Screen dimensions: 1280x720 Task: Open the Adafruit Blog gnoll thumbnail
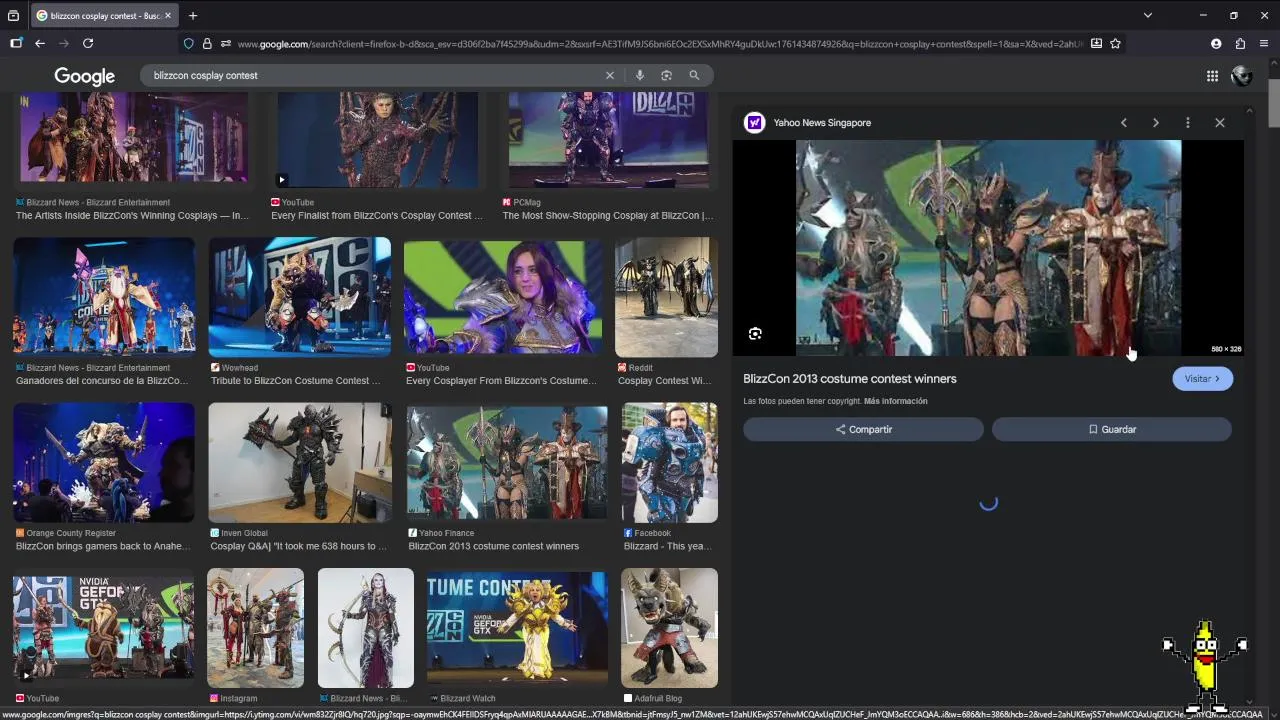(669, 628)
